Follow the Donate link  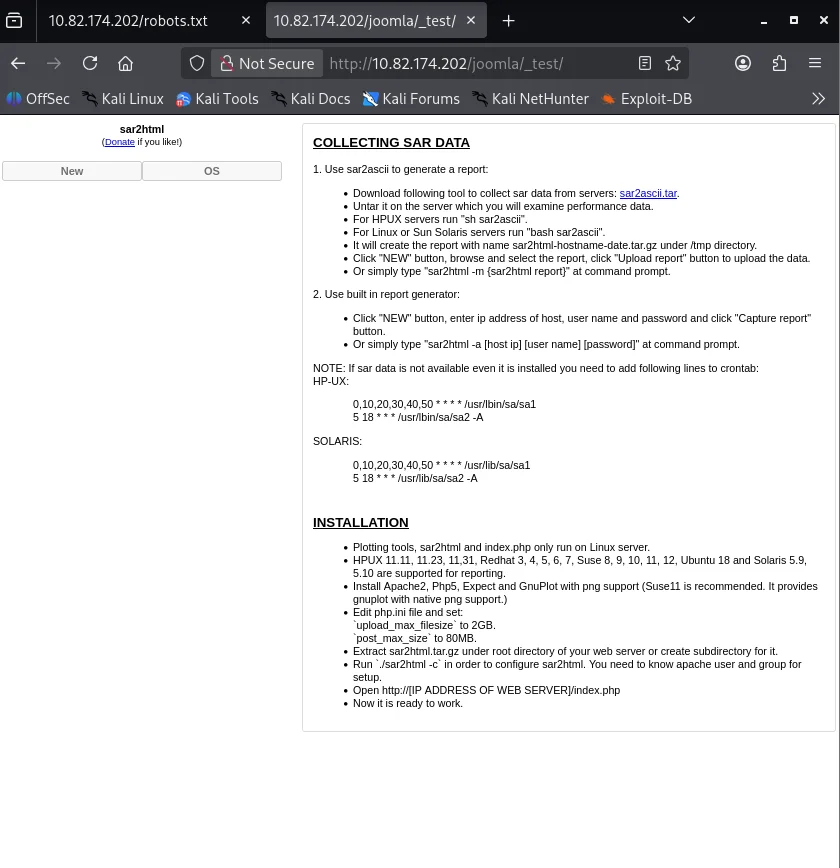click(119, 142)
